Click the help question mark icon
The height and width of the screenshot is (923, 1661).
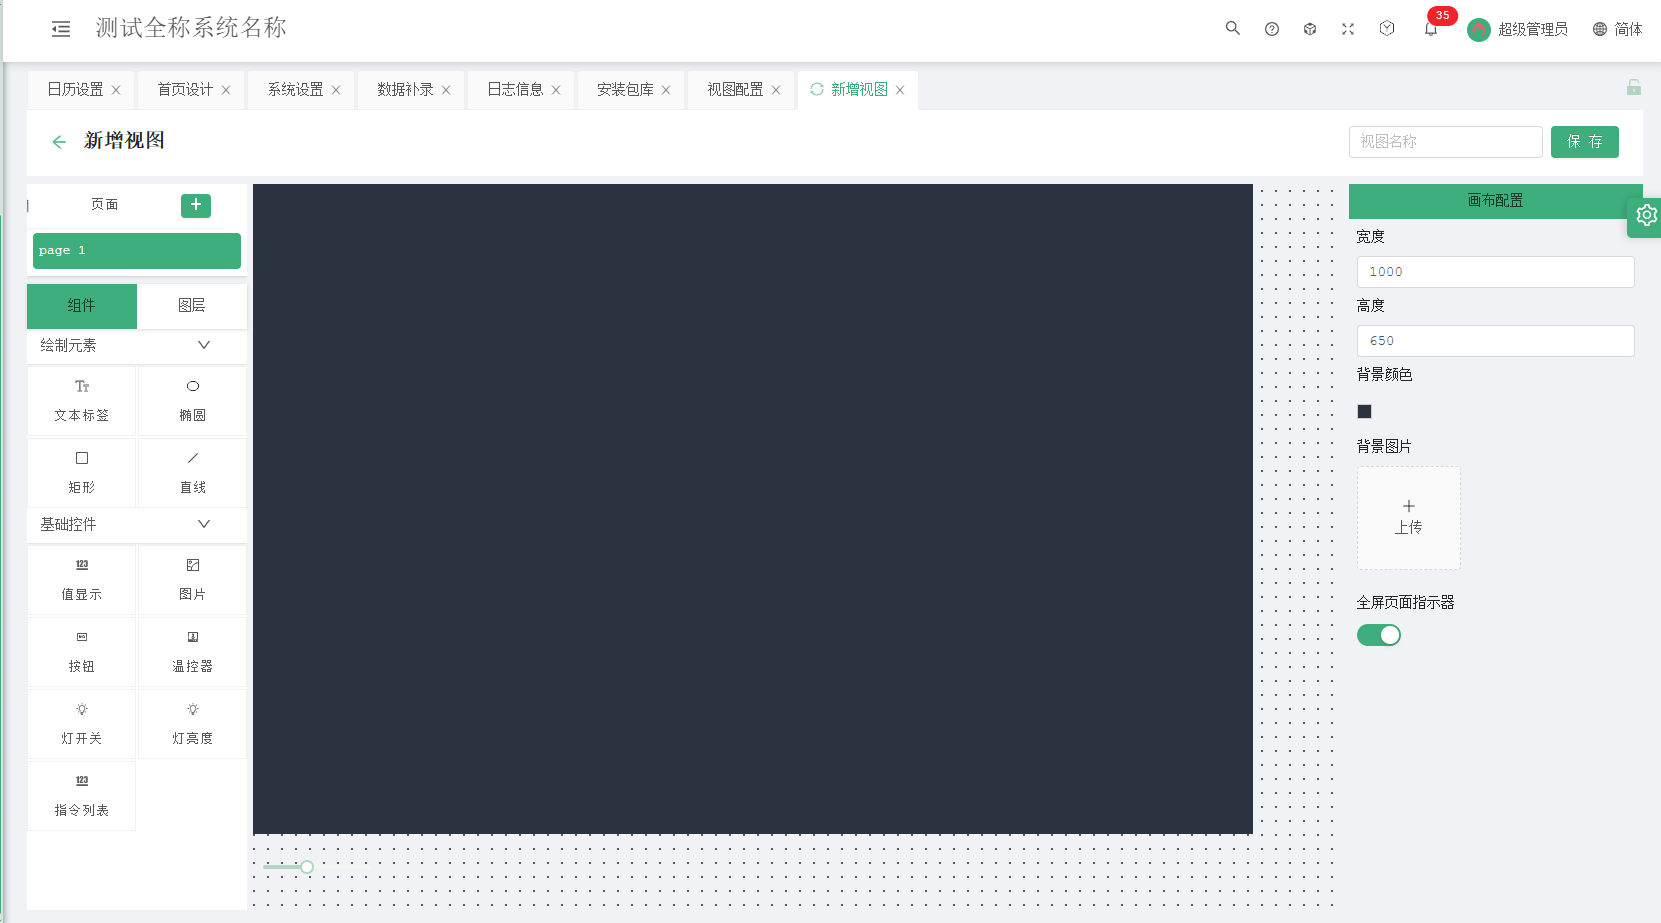point(1272,29)
